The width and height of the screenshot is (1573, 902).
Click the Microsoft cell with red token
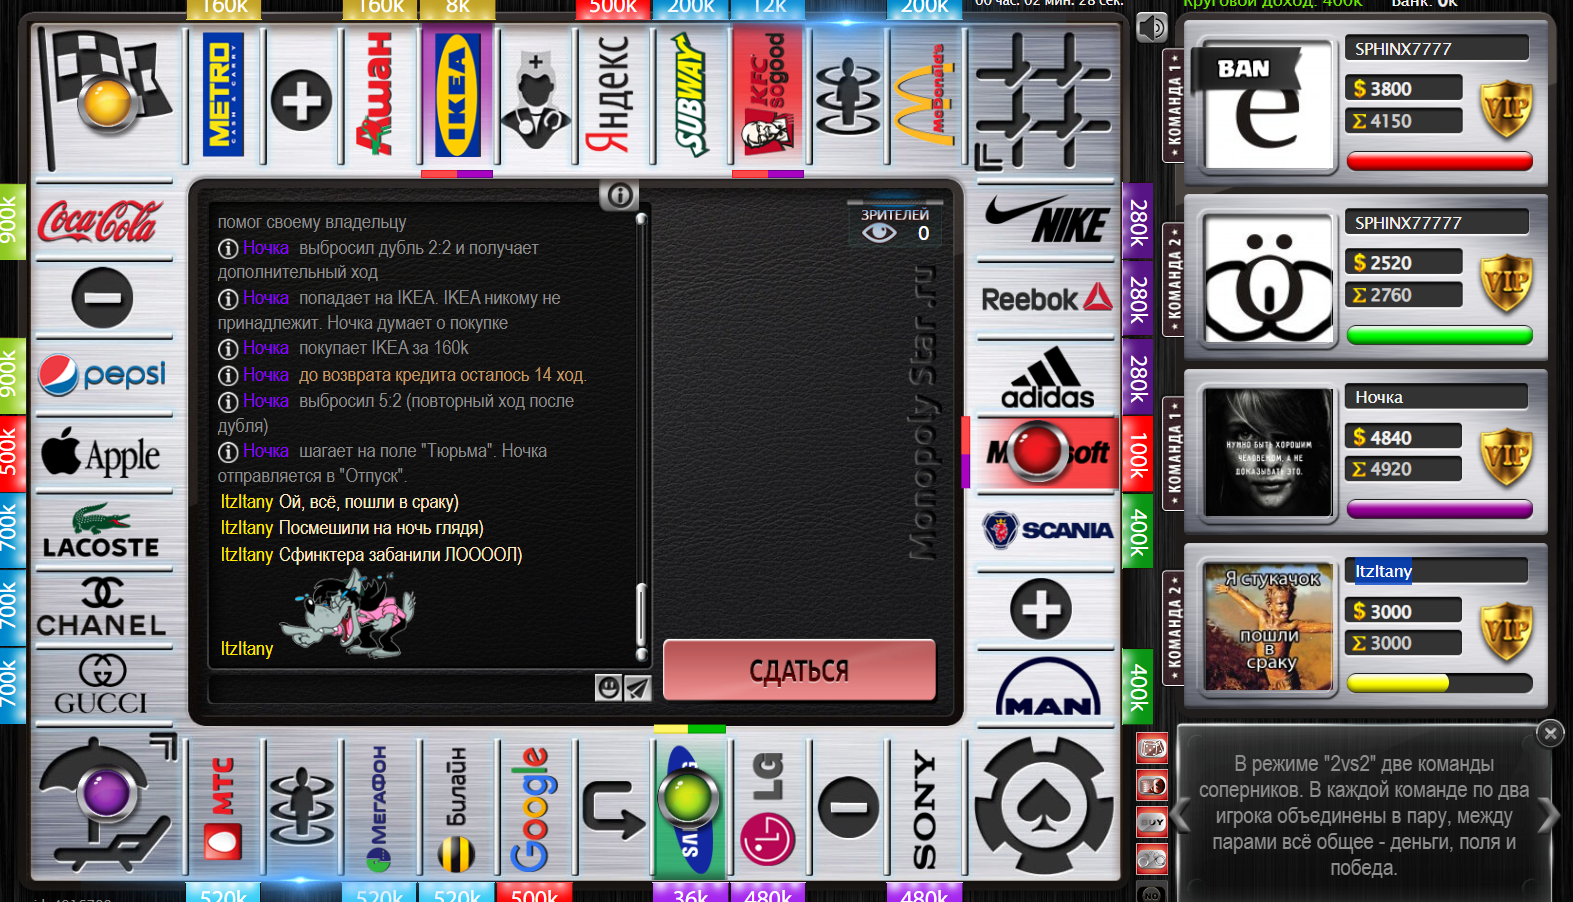(x=1046, y=454)
